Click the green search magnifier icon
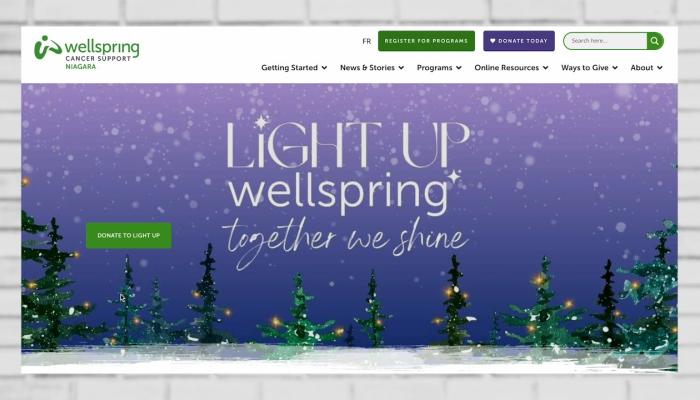This screenshot has height=400, width=700. [x=654, y=41]
